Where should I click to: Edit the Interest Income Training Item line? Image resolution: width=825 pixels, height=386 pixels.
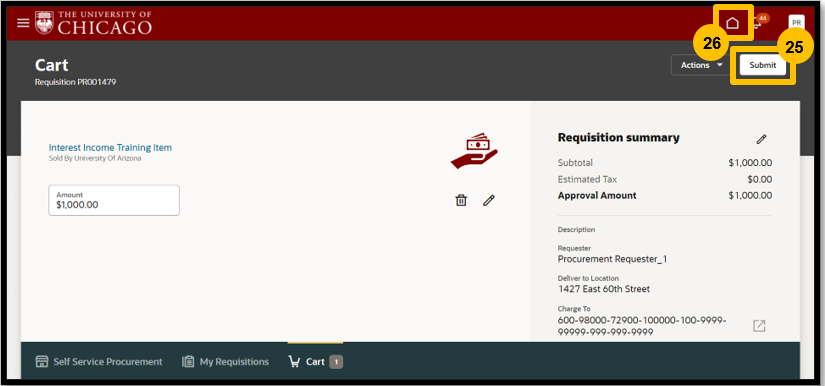coord(489,200)
